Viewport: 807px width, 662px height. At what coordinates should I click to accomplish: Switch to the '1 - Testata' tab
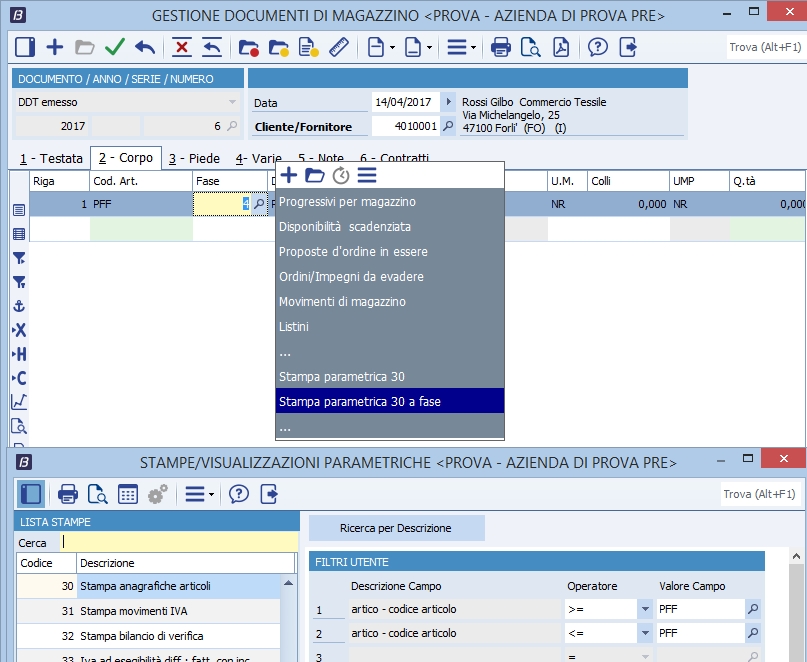click(51, 158)
